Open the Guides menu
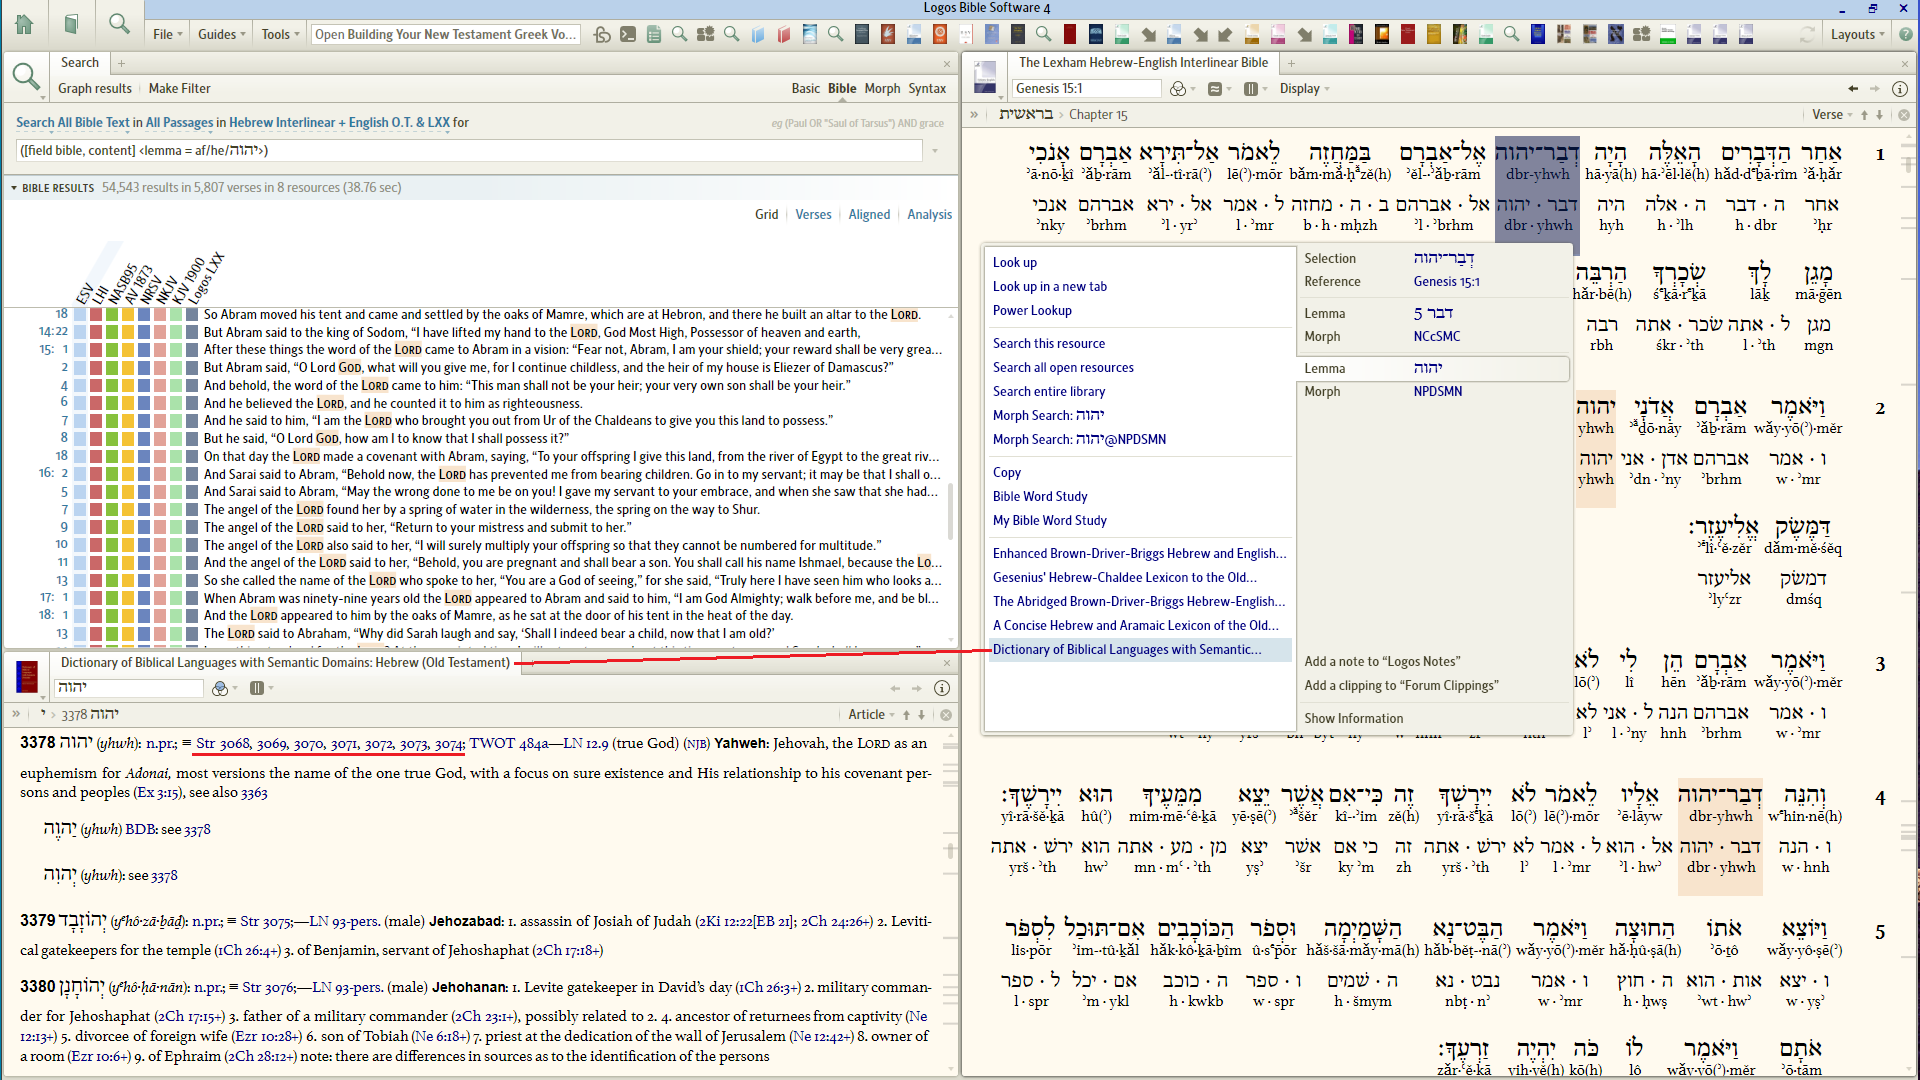The width and height of the screenshot is (1920, 1080). tap(221, 34)
